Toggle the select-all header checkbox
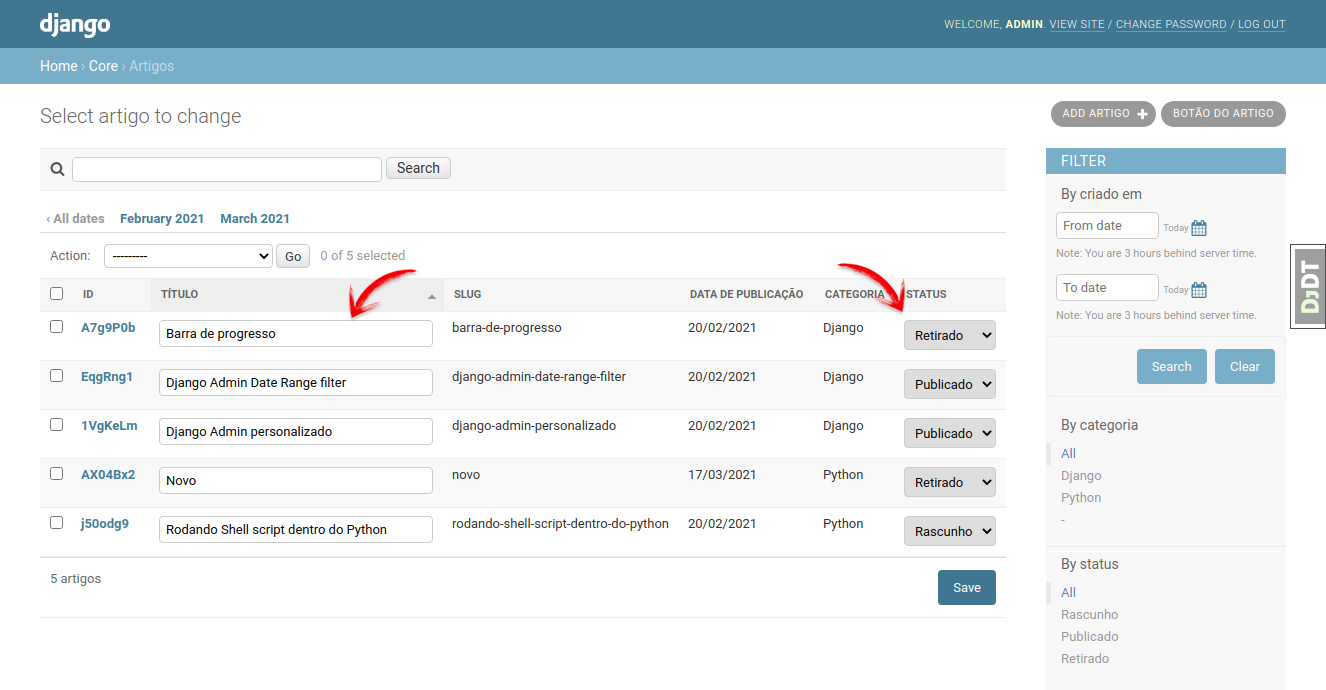 (57, 294)
